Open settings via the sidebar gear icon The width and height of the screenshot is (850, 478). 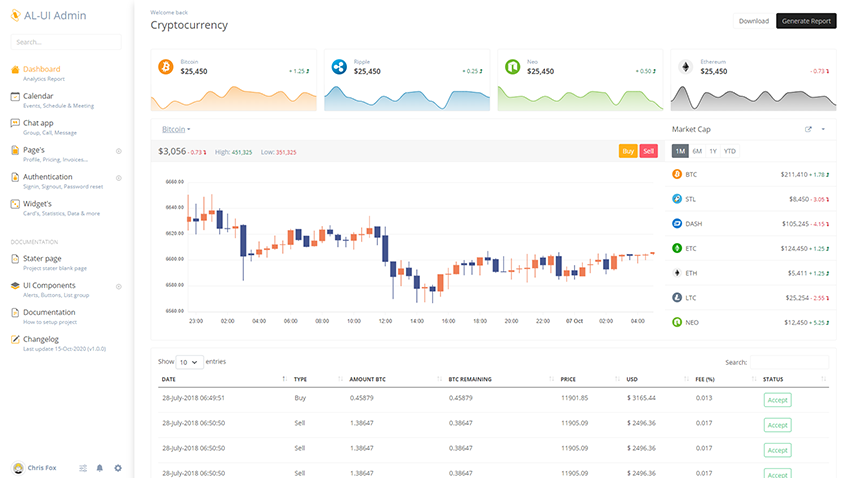pos(118,467)
